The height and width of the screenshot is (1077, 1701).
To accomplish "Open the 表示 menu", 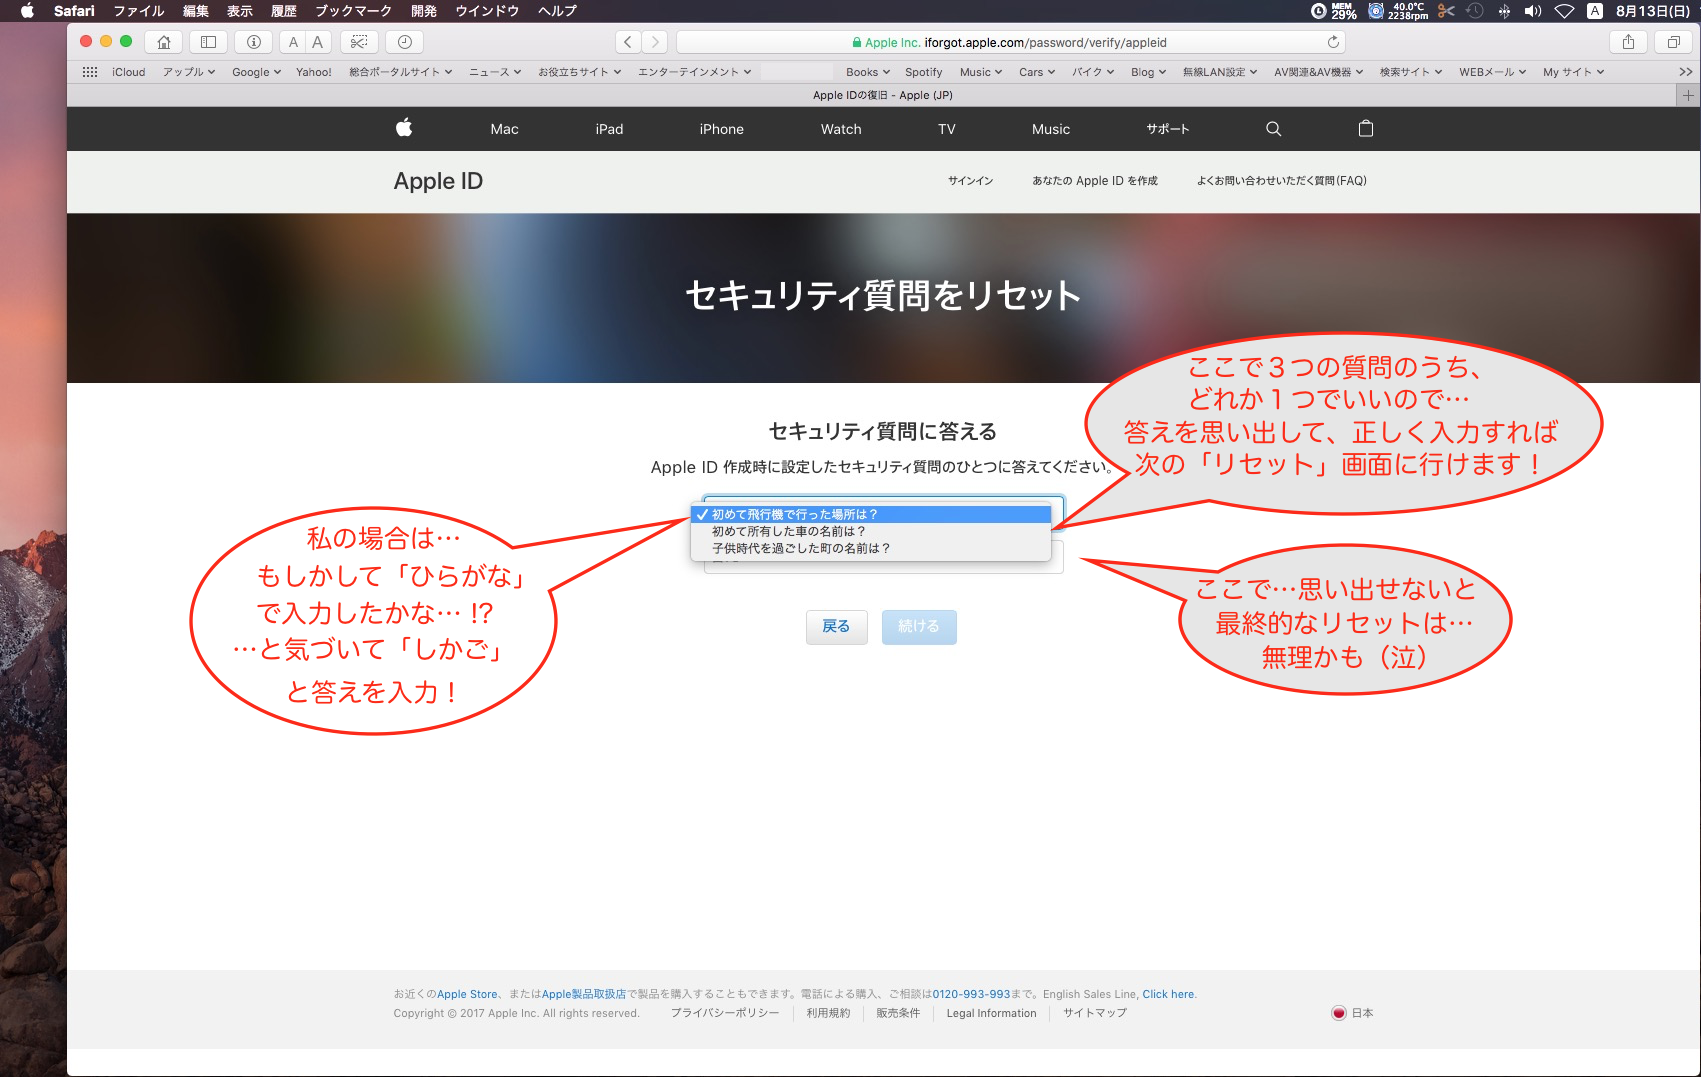I will pyautogui.click(x=240, y=11).
